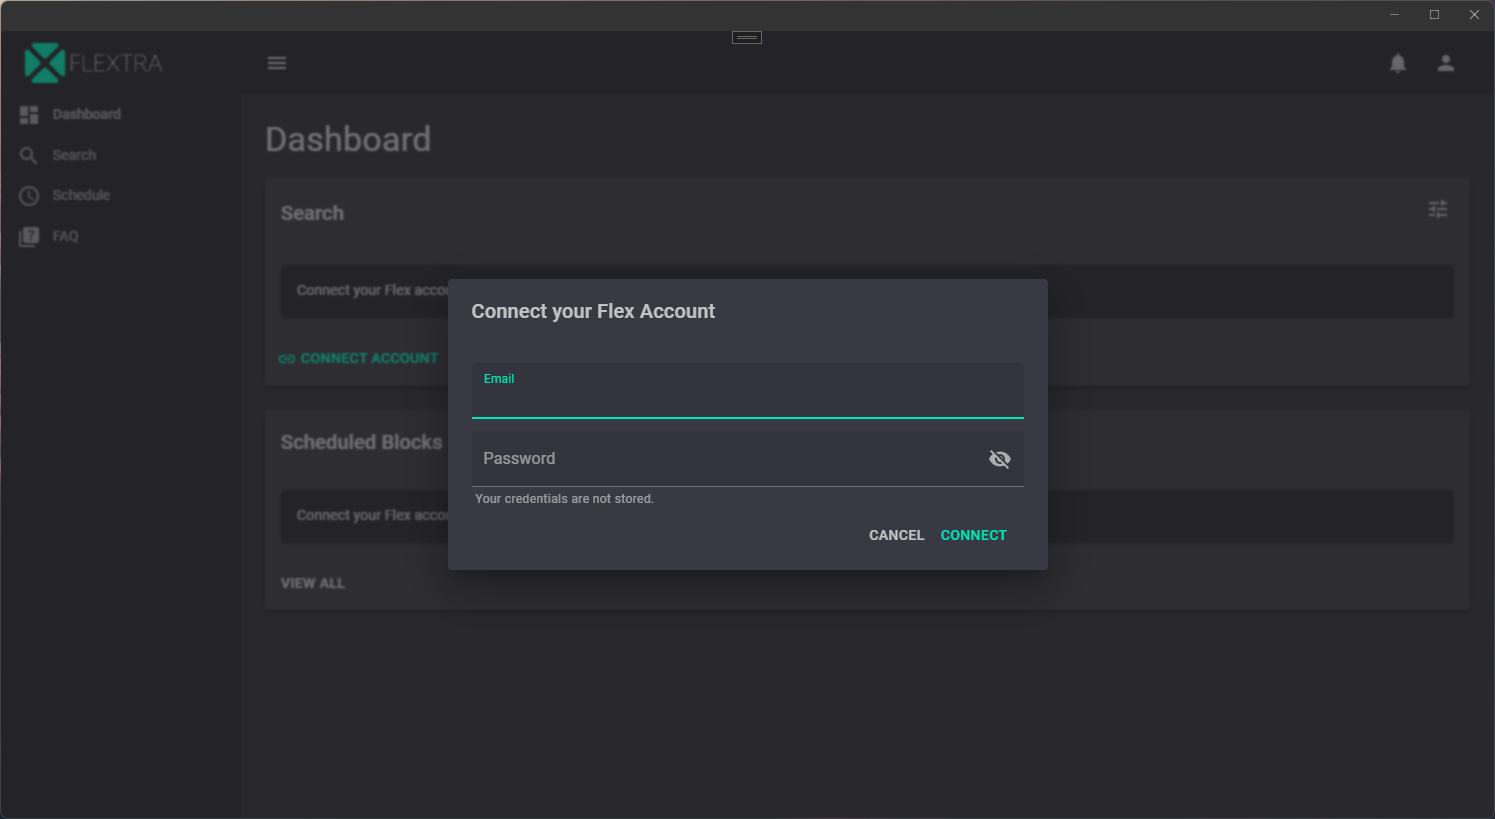Click View All under Scheduled Blocks
The height and width of the screenshot is (819, 1495).
coord(313,583)
